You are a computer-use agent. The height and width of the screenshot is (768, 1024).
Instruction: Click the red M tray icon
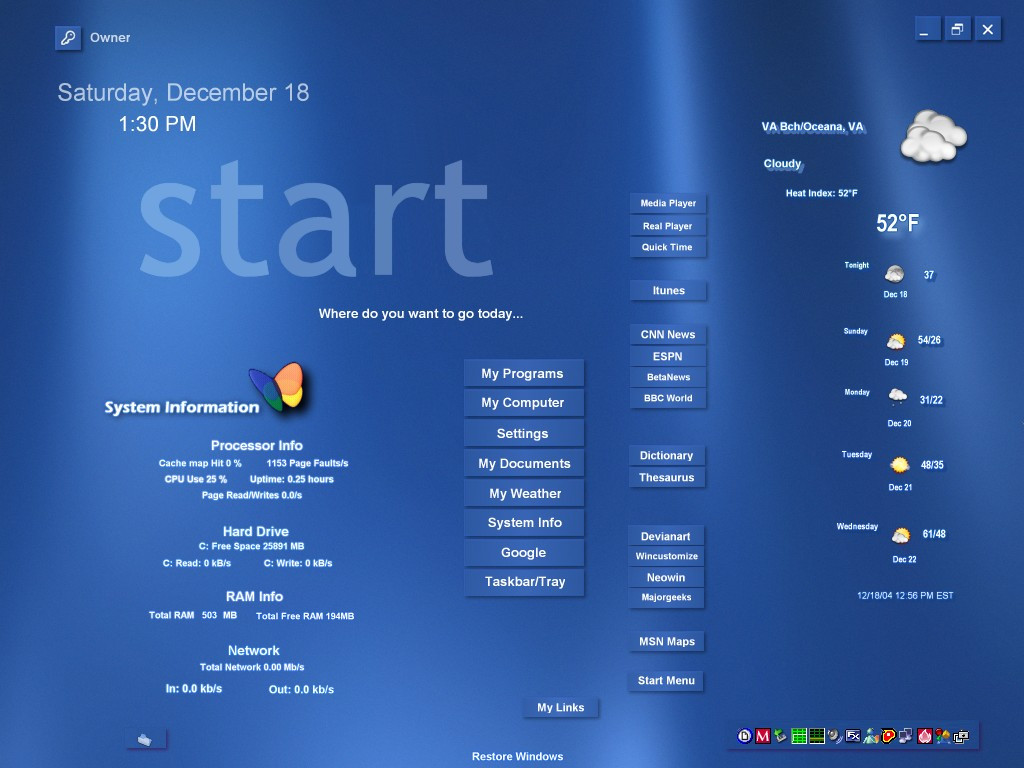coord(763,736)
